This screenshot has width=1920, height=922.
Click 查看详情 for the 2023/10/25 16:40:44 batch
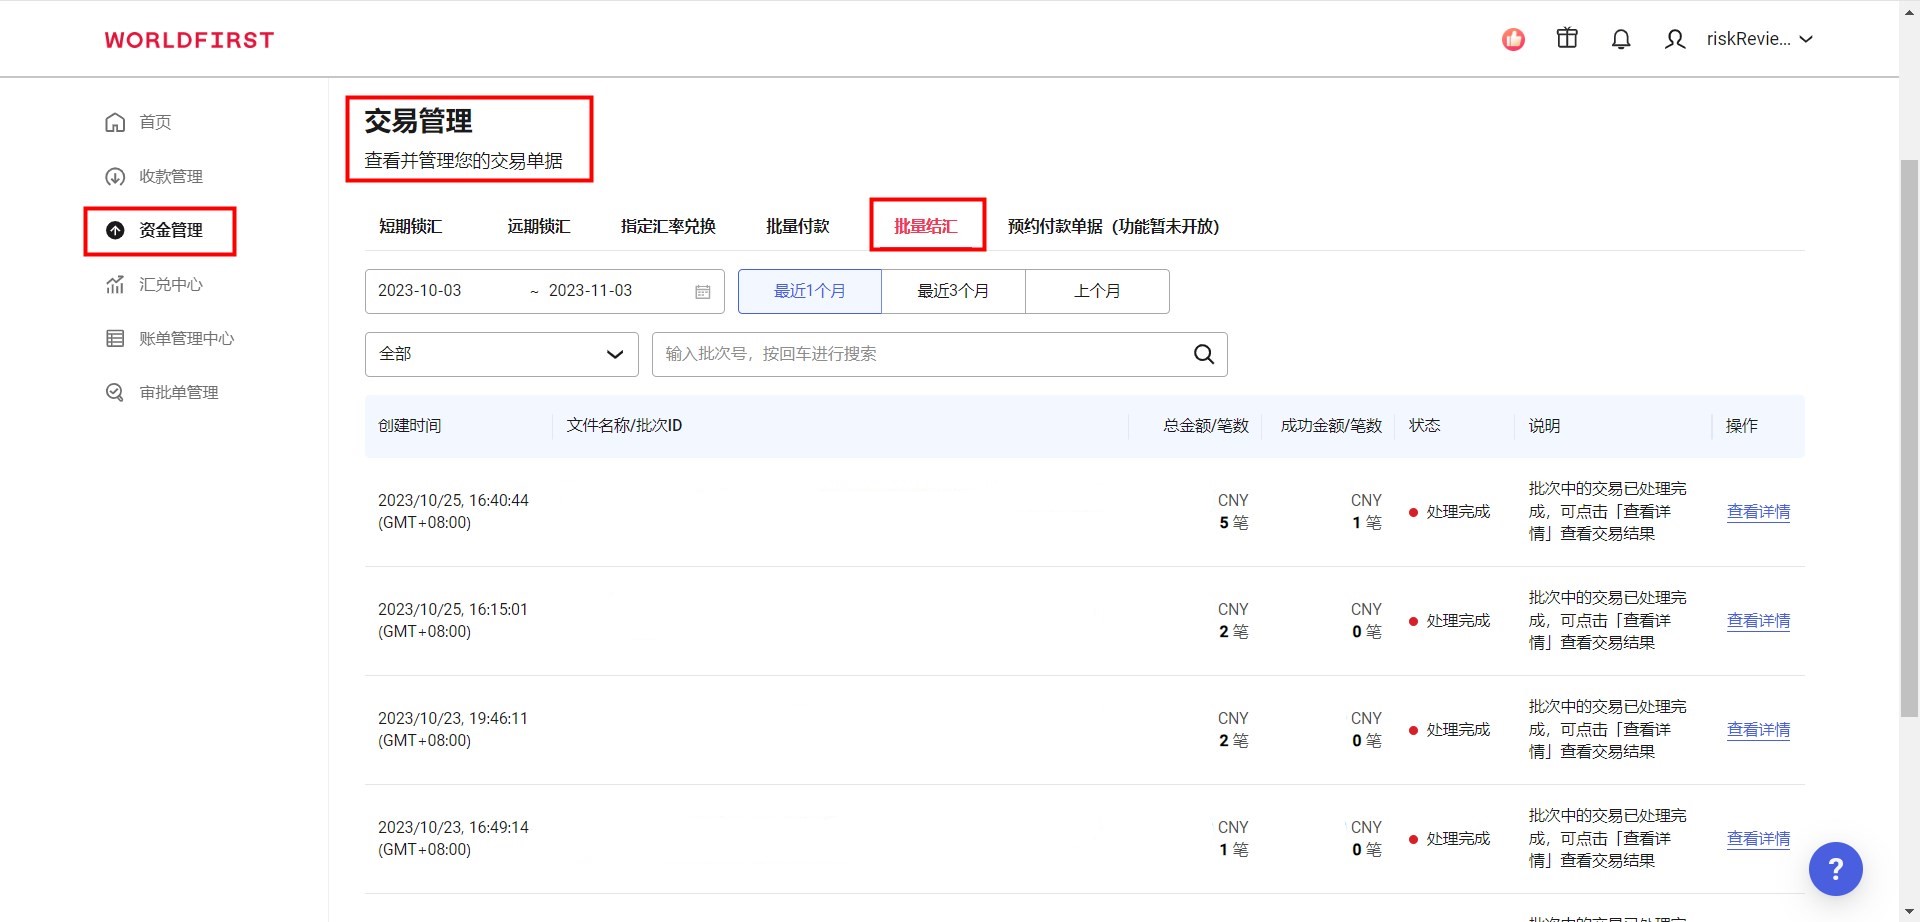coord(1757,511)
